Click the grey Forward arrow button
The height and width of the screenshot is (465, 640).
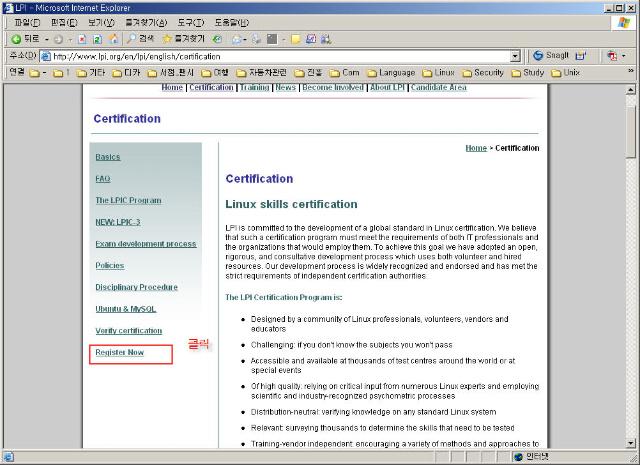(x=58, y=39)
